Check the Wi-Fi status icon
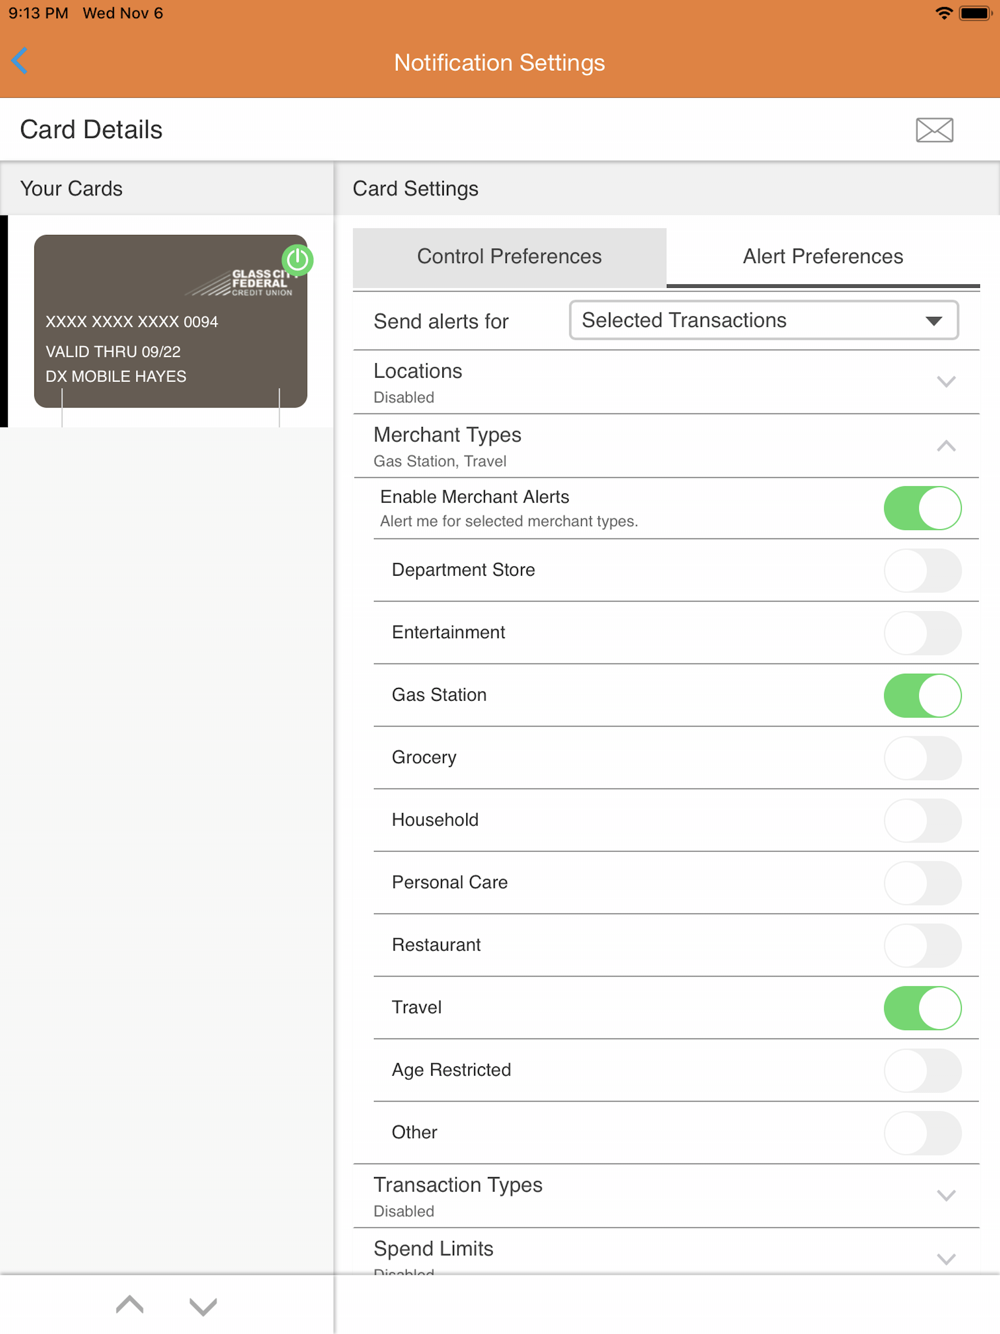Viewport: 1000px width, 1334px height. 943,13
